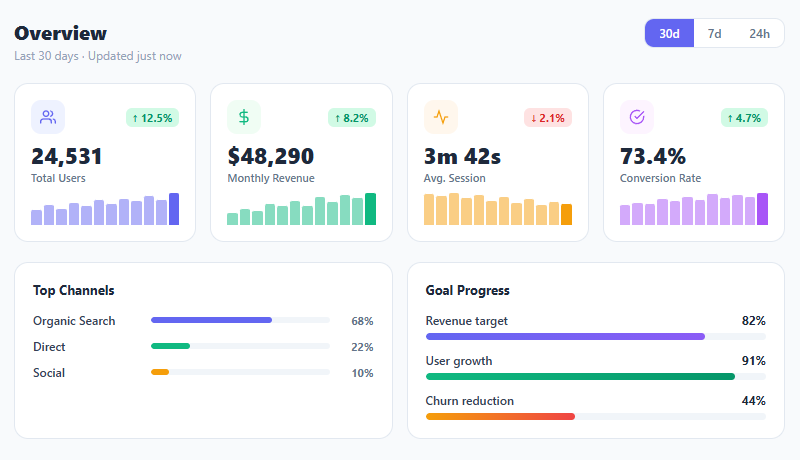
Task: Click the Overview page heading
Action: click(61, 33)
